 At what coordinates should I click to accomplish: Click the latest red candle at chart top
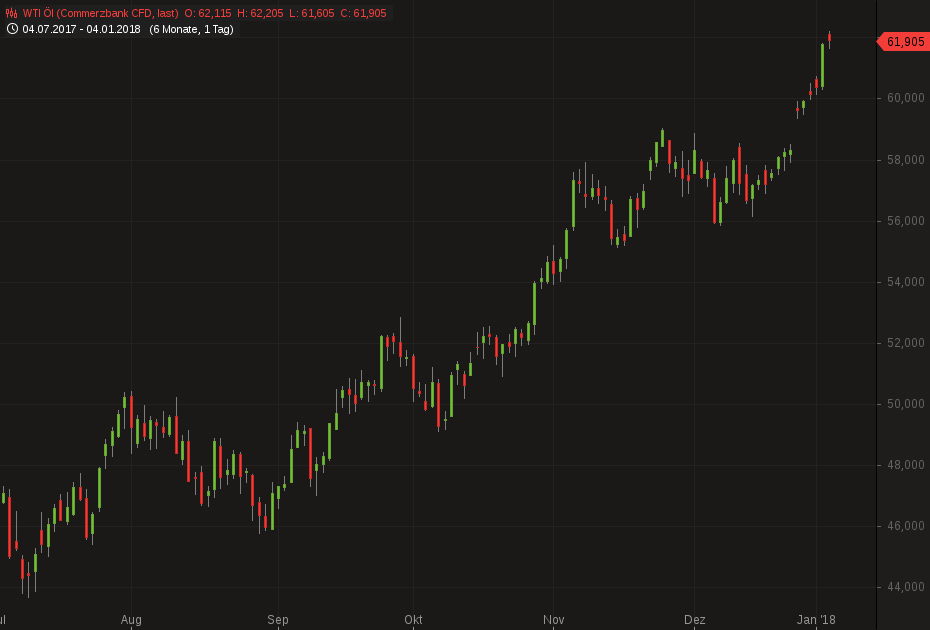point(829,38)
